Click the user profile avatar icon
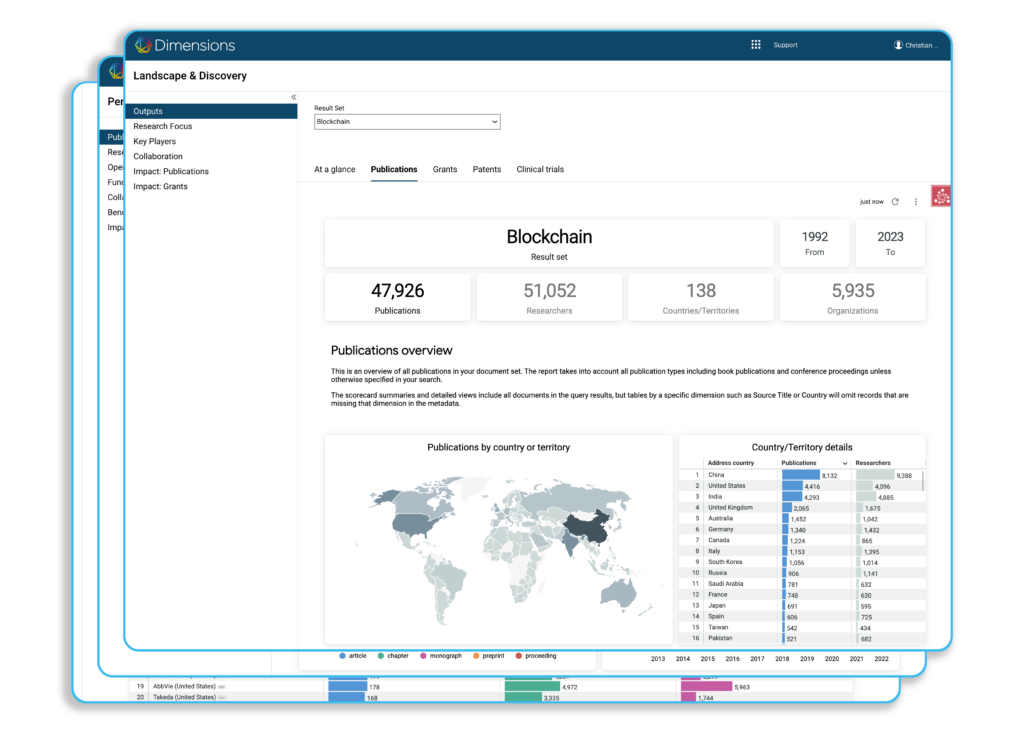The width and height of the screenshot is (1024, 733). (x=898, y=45)
